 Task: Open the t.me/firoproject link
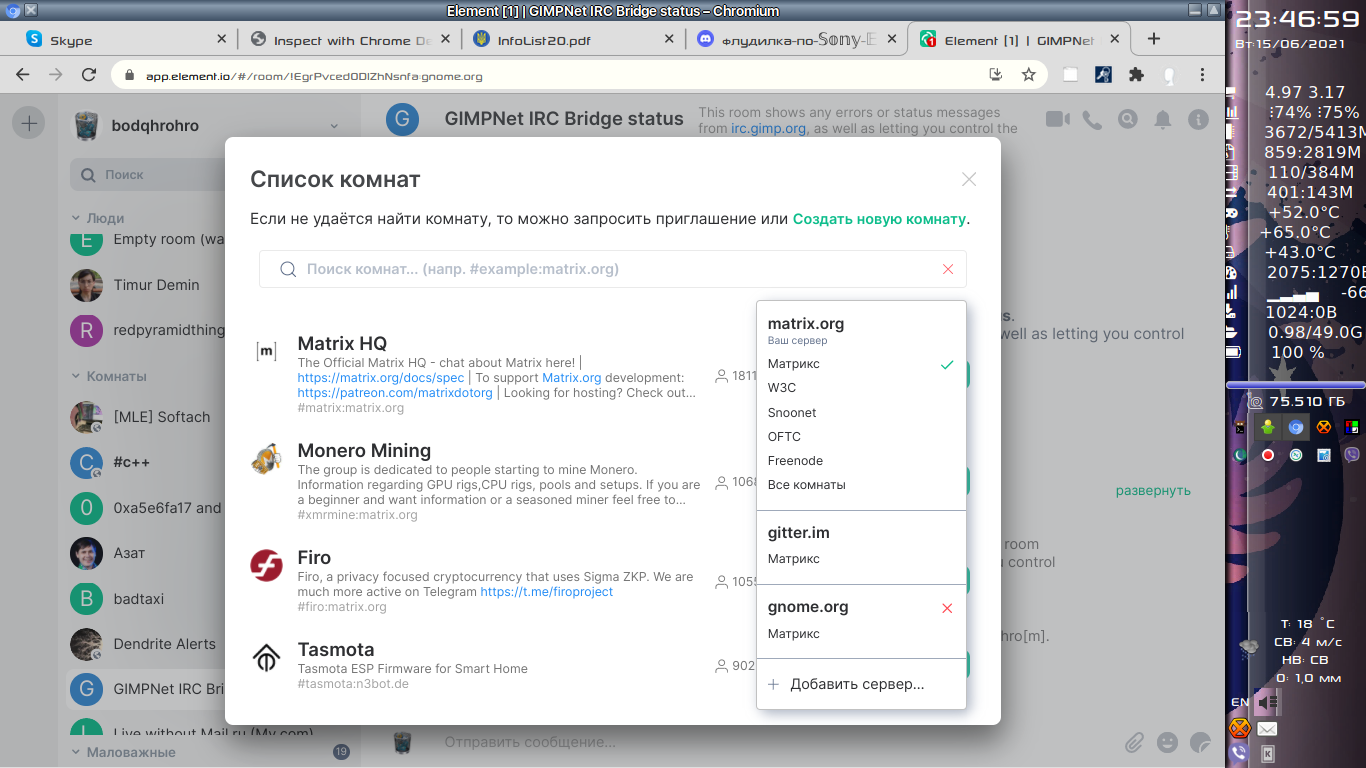(x=547, y=592)
